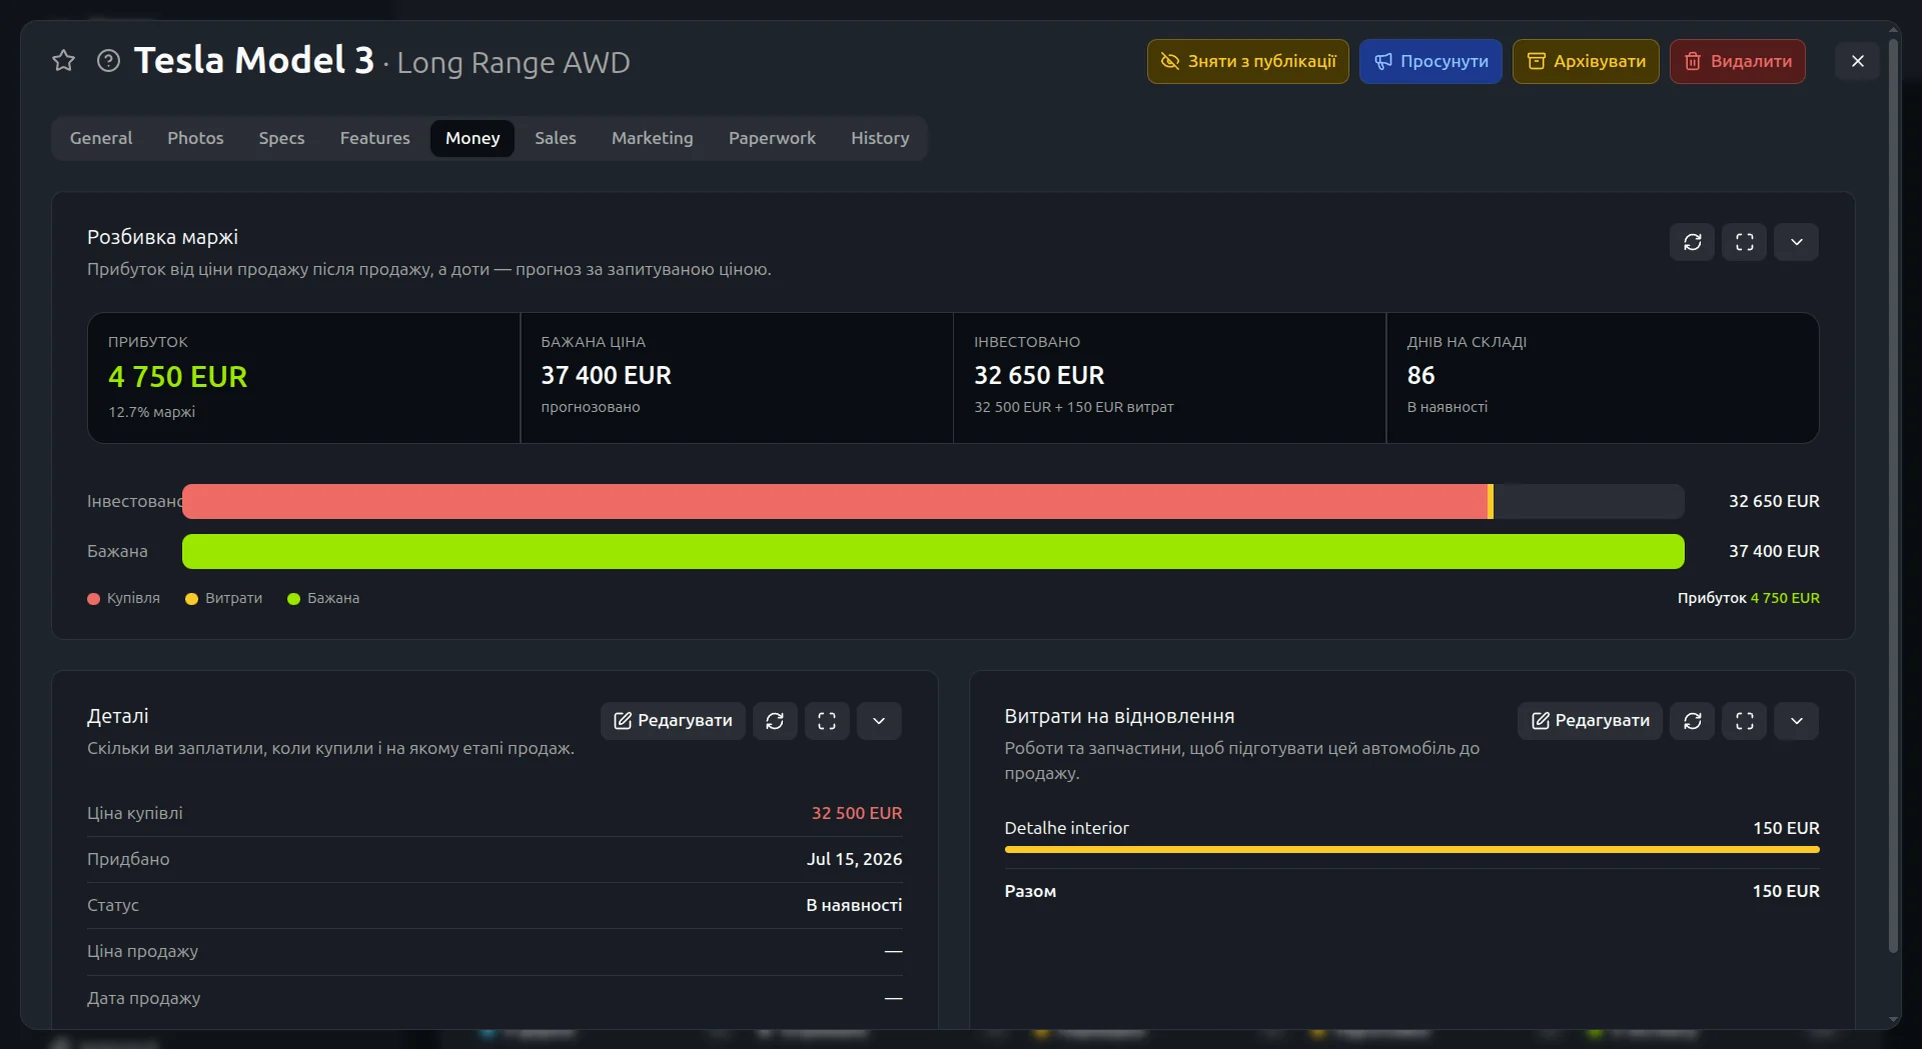This screenshot has width=1922, height=1049.
Task: Click the Jul 15, 2026 purchase date
Action: pyautogui.click(x=855, y=859)
